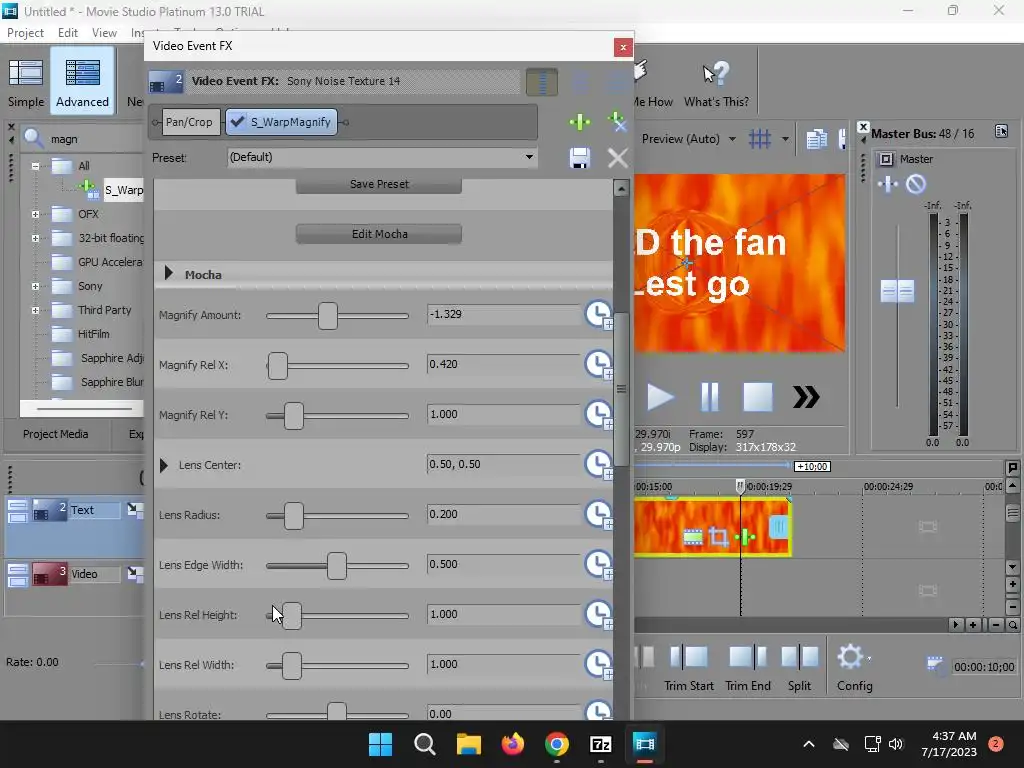Viewport: 1024px width, 768px height.
Task: Click the master bus mute circle icon
Action: [916, 184]
